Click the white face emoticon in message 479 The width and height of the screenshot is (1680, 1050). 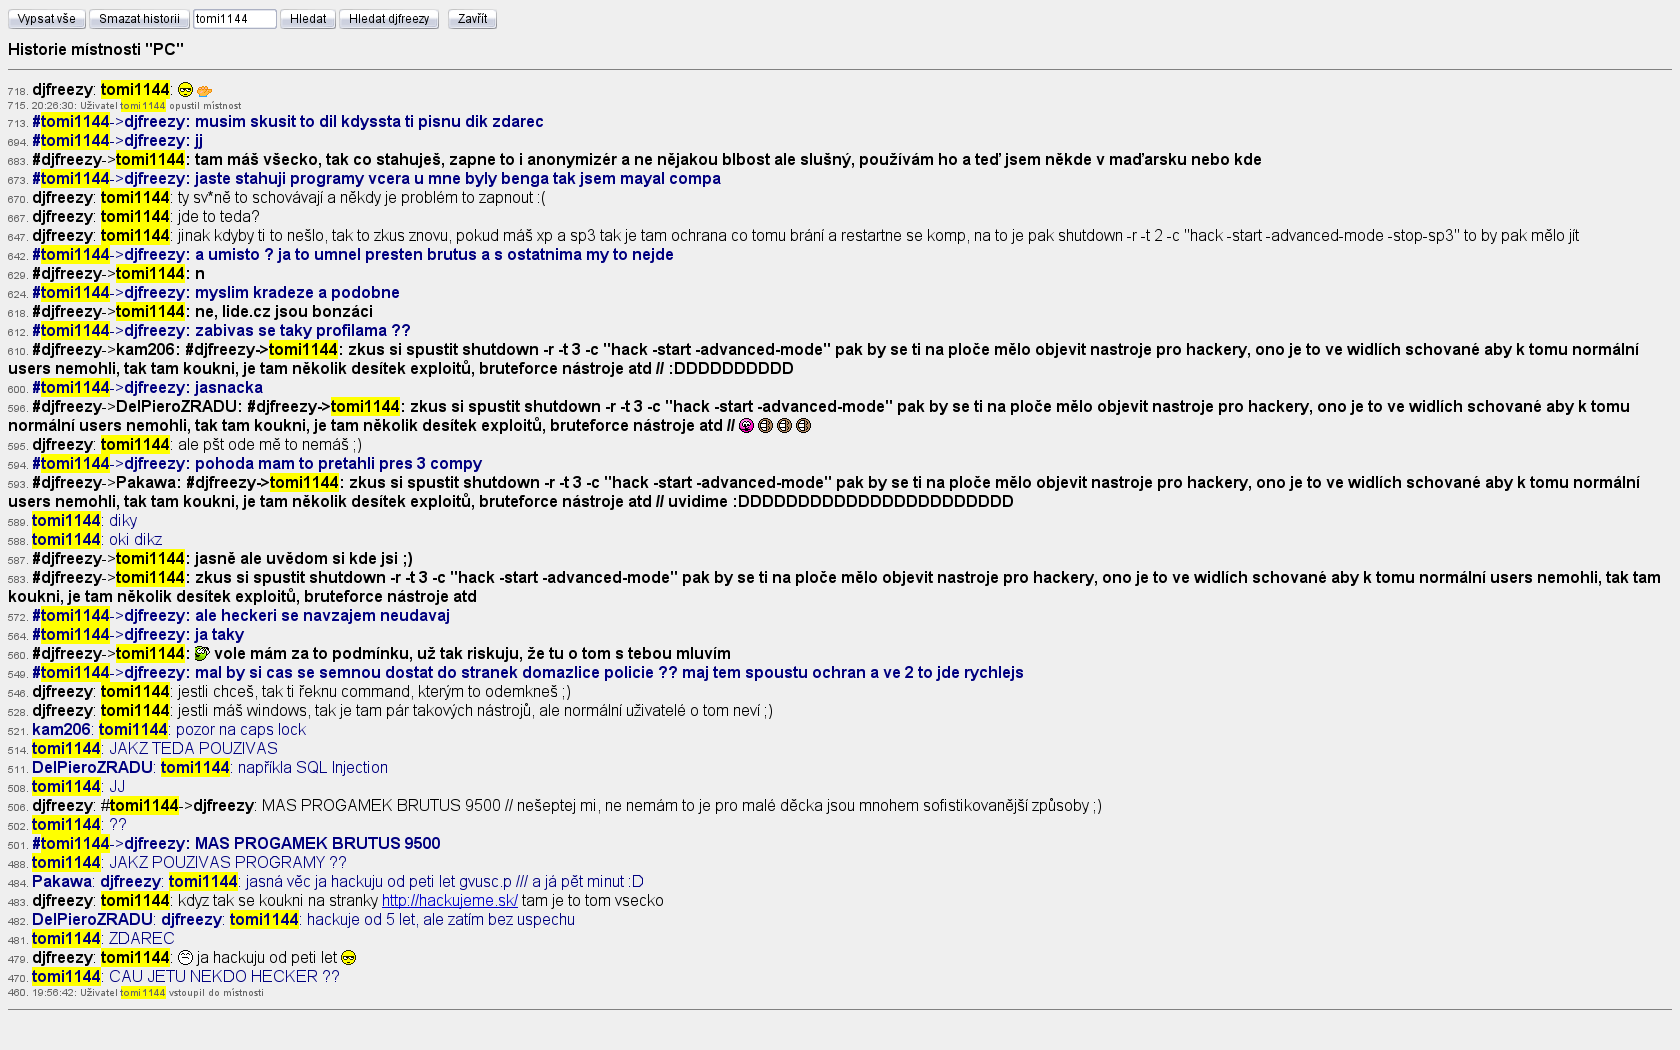(185, 958)
